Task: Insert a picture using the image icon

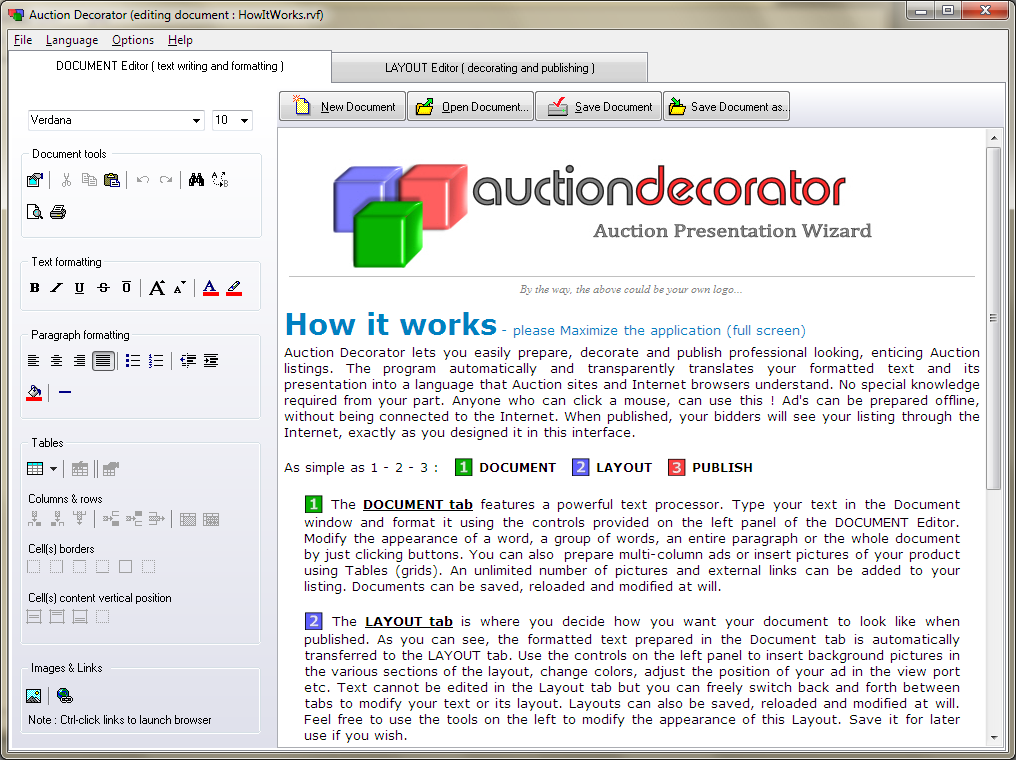Action: (x=34, y=696)
